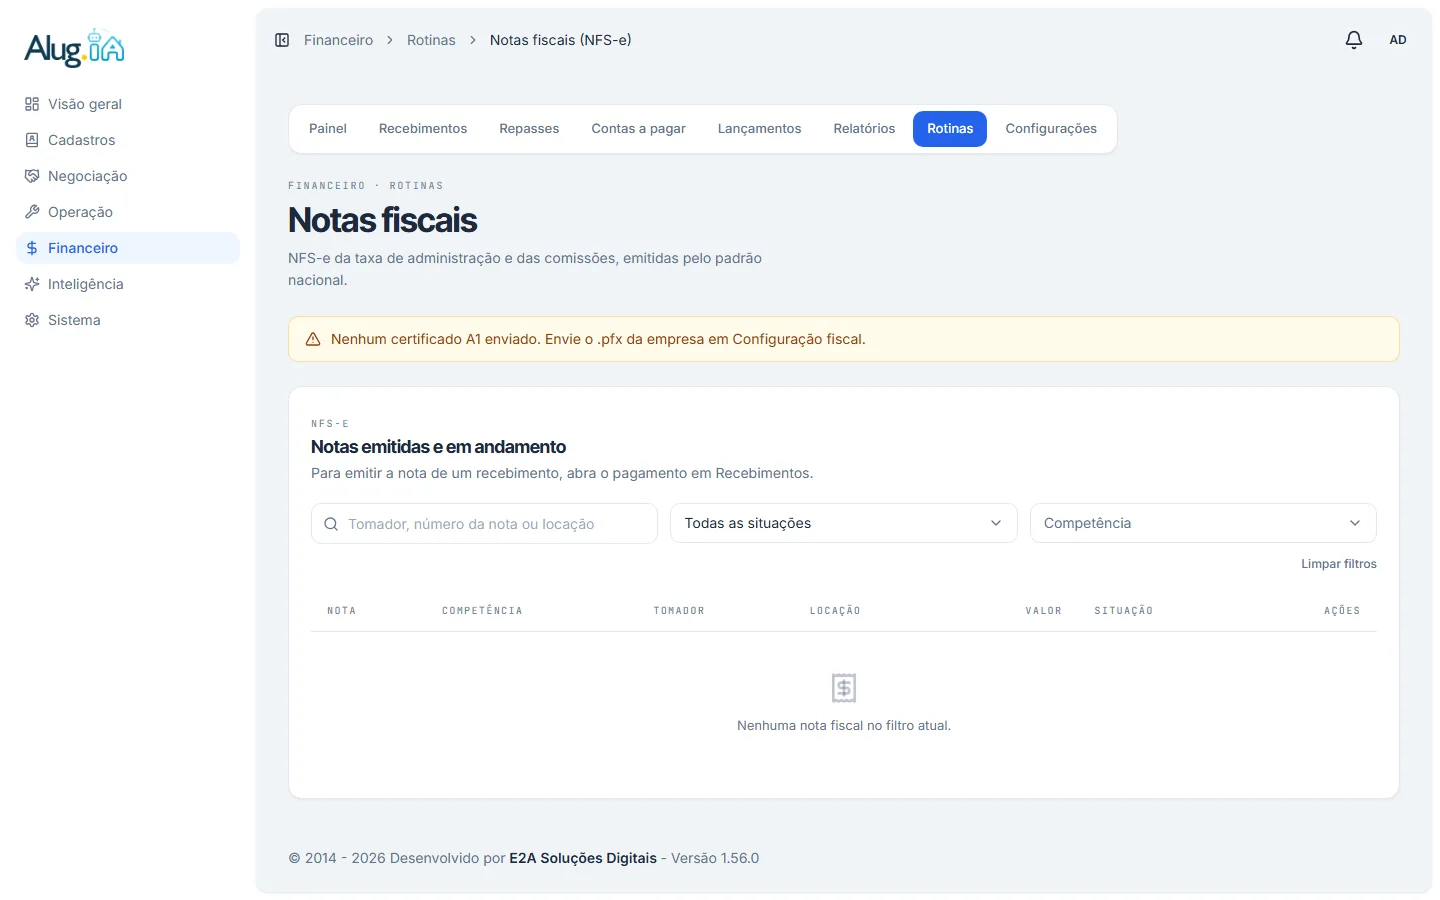The image size is (1440, 900).
Task: Click the Visão geral grid icon
Action: [x=32, y=104]
